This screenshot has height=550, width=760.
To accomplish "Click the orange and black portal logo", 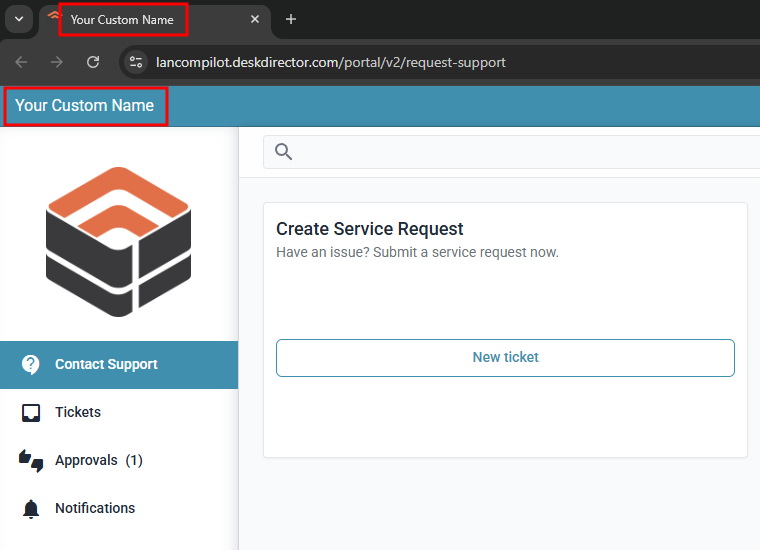I will (x=118, y=242).
